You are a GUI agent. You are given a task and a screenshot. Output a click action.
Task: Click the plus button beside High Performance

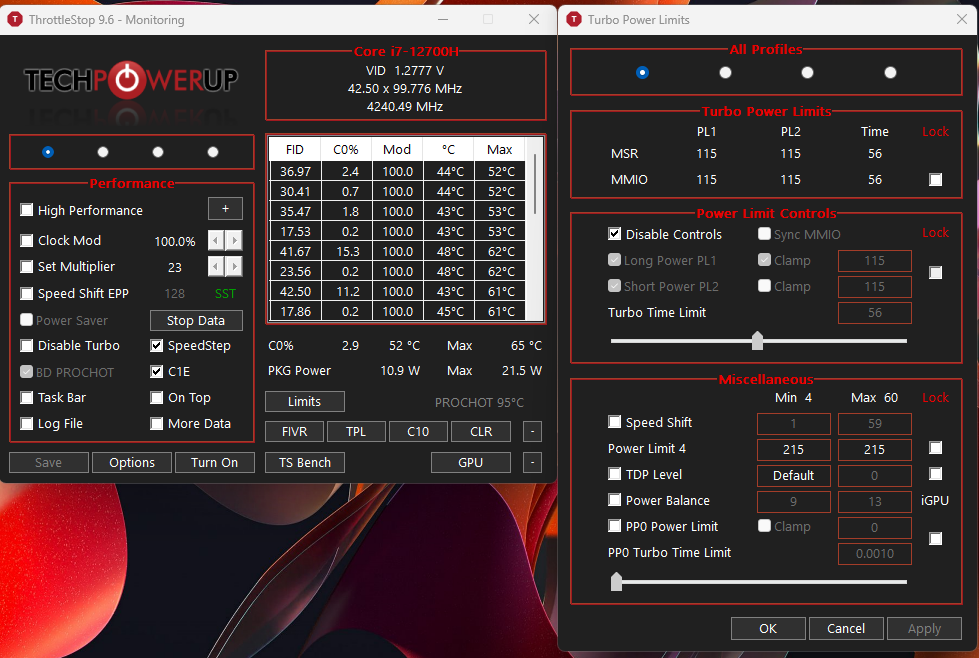coord(225,209)
